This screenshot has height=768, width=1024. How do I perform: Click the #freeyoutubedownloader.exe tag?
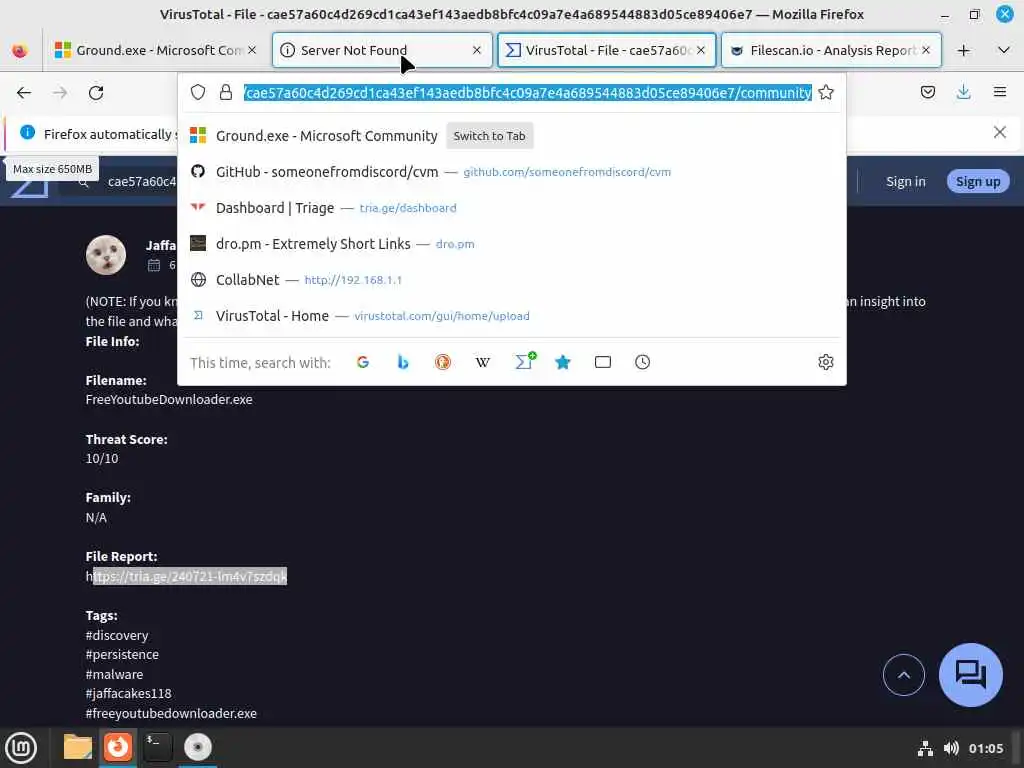(171, 713)
